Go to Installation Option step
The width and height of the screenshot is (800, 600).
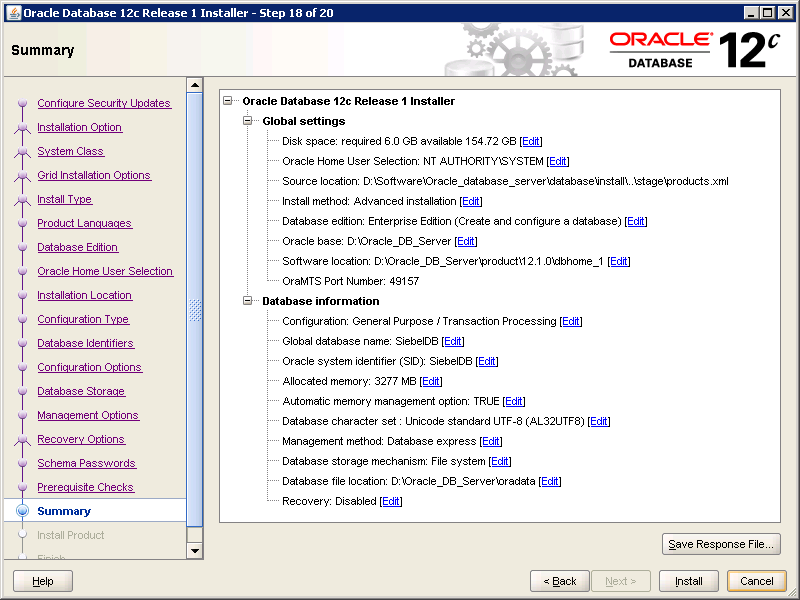point(80,127)
